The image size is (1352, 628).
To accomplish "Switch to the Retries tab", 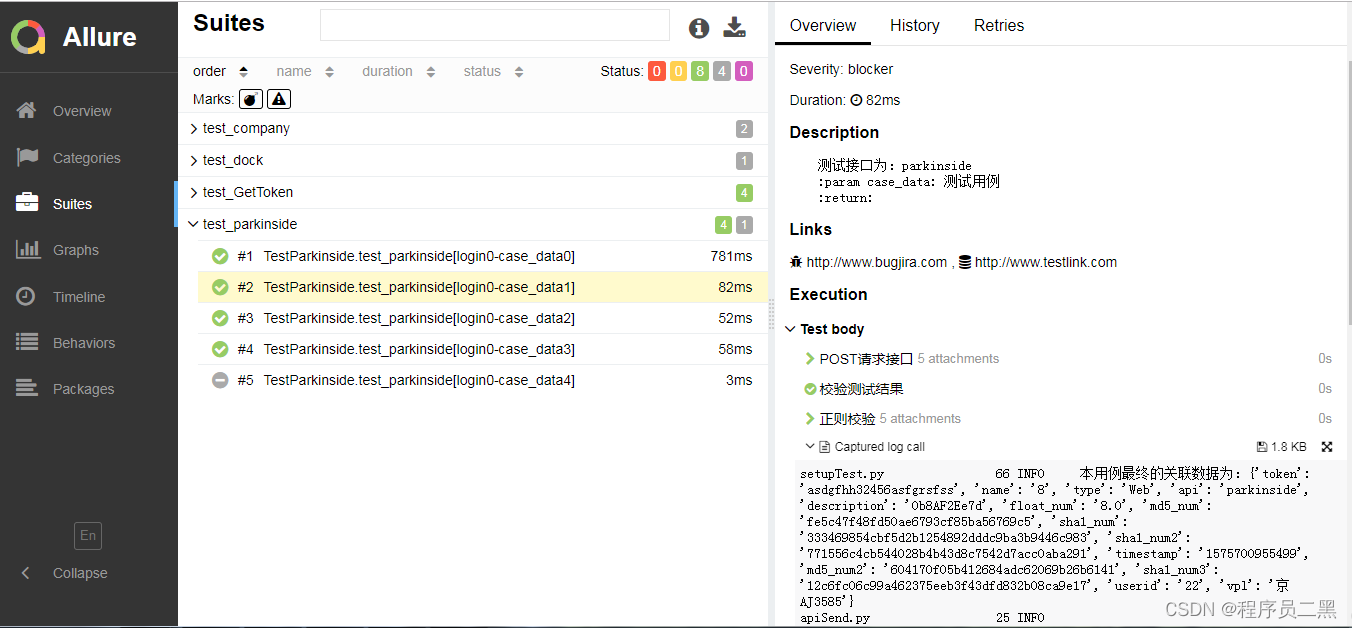I will pos(999,25).
